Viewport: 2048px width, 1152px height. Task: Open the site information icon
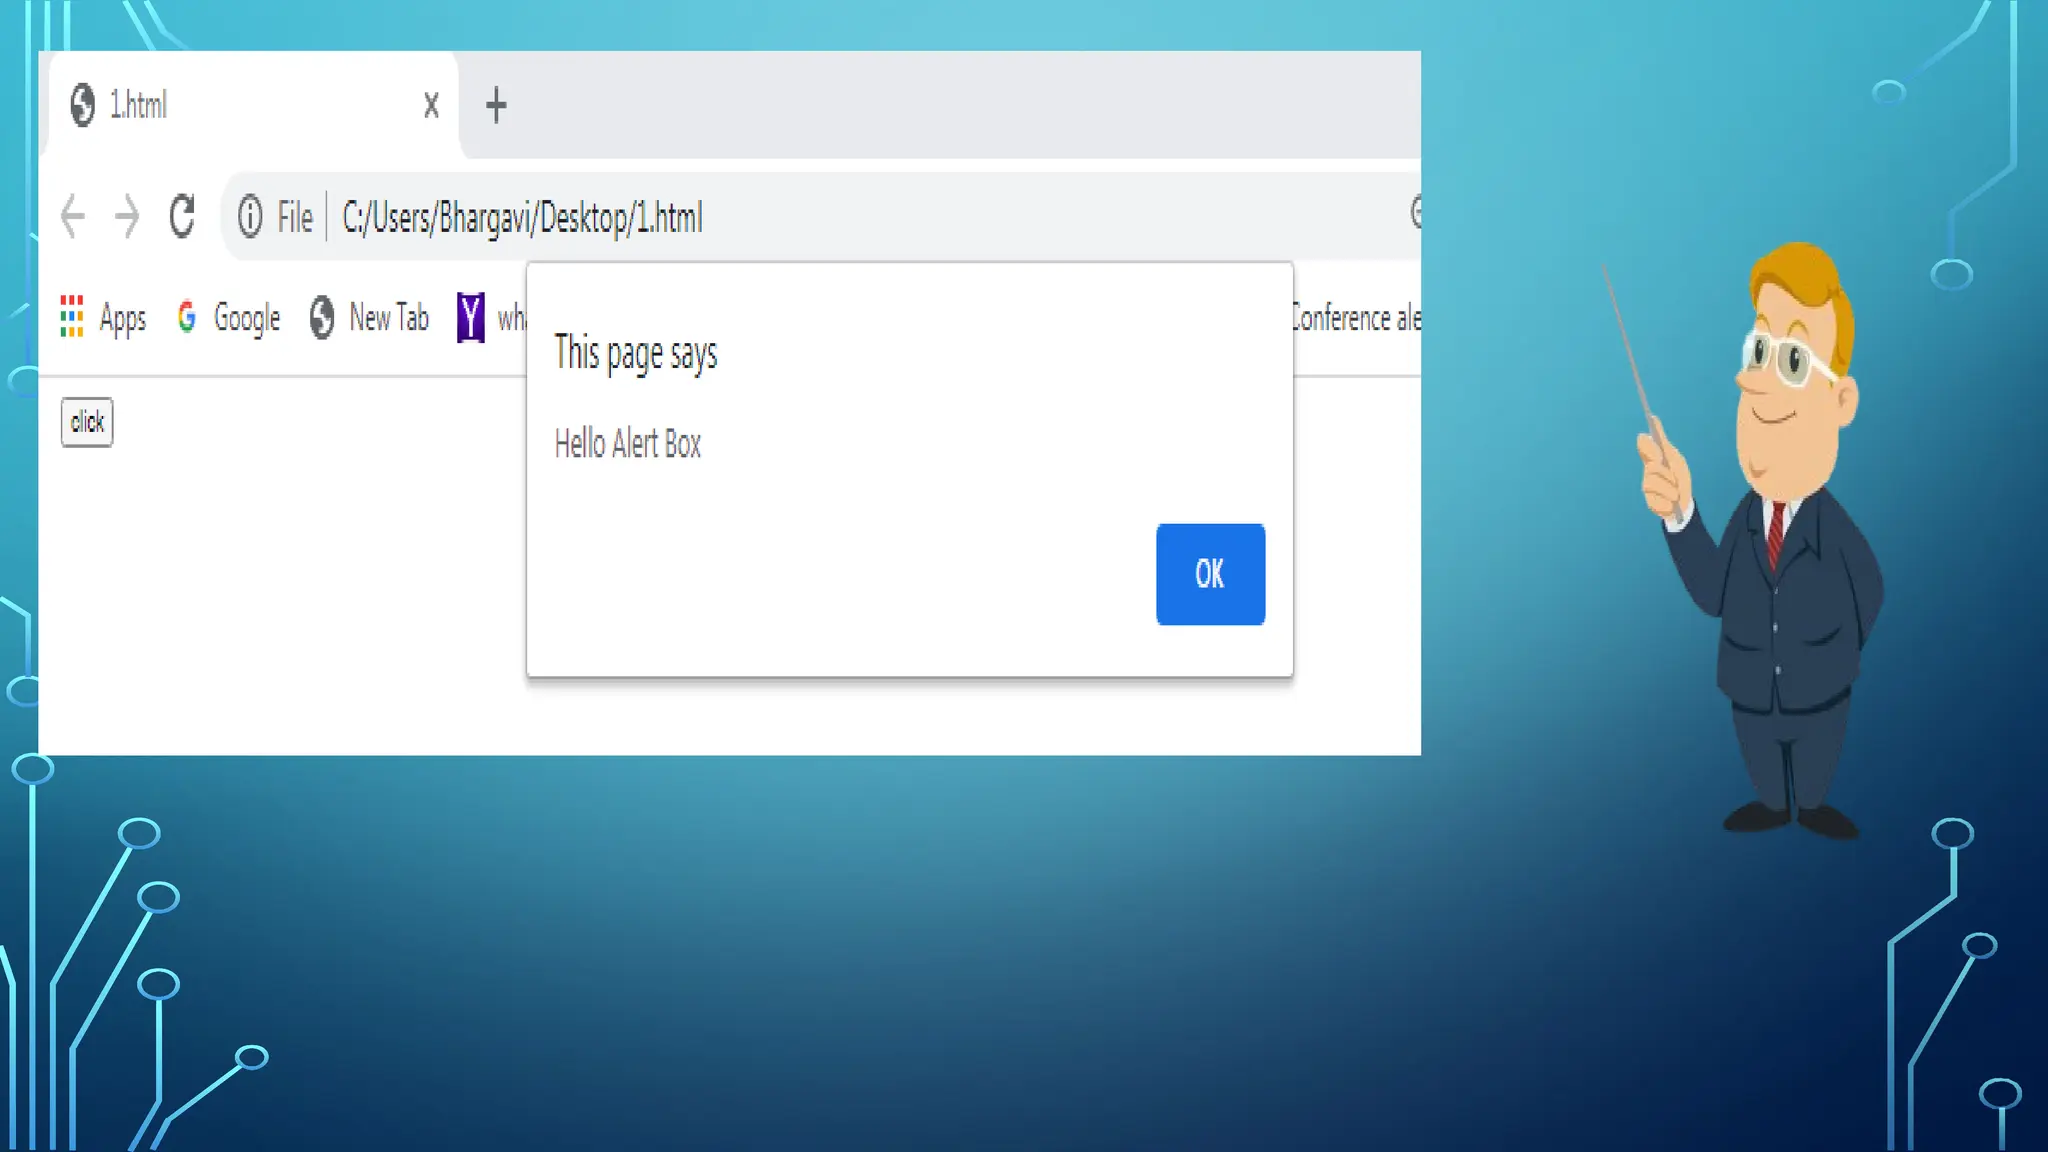point(250,216)
